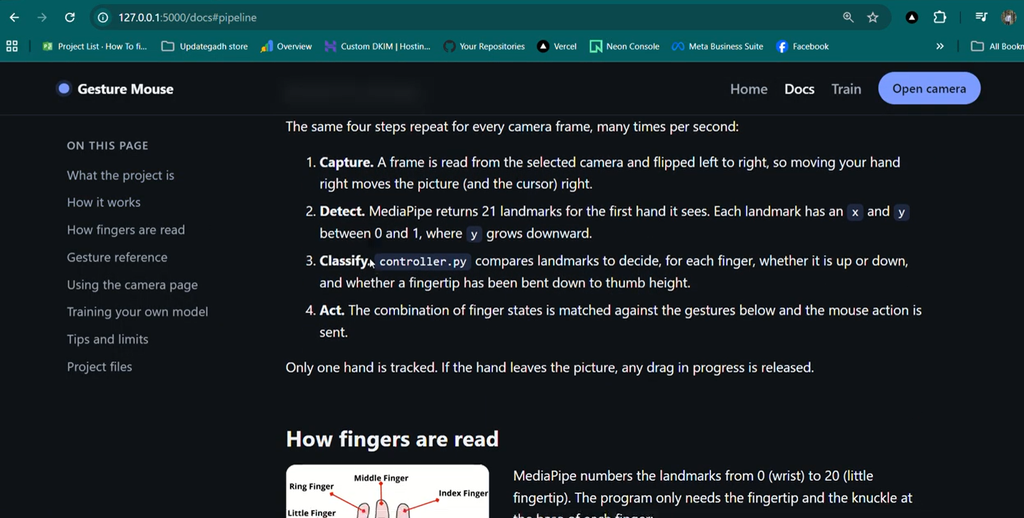Image resolution: width=1024 pixels, height=518 pixels.
Task: Open site information icon in address bar
Action: [x=103, y=18]
